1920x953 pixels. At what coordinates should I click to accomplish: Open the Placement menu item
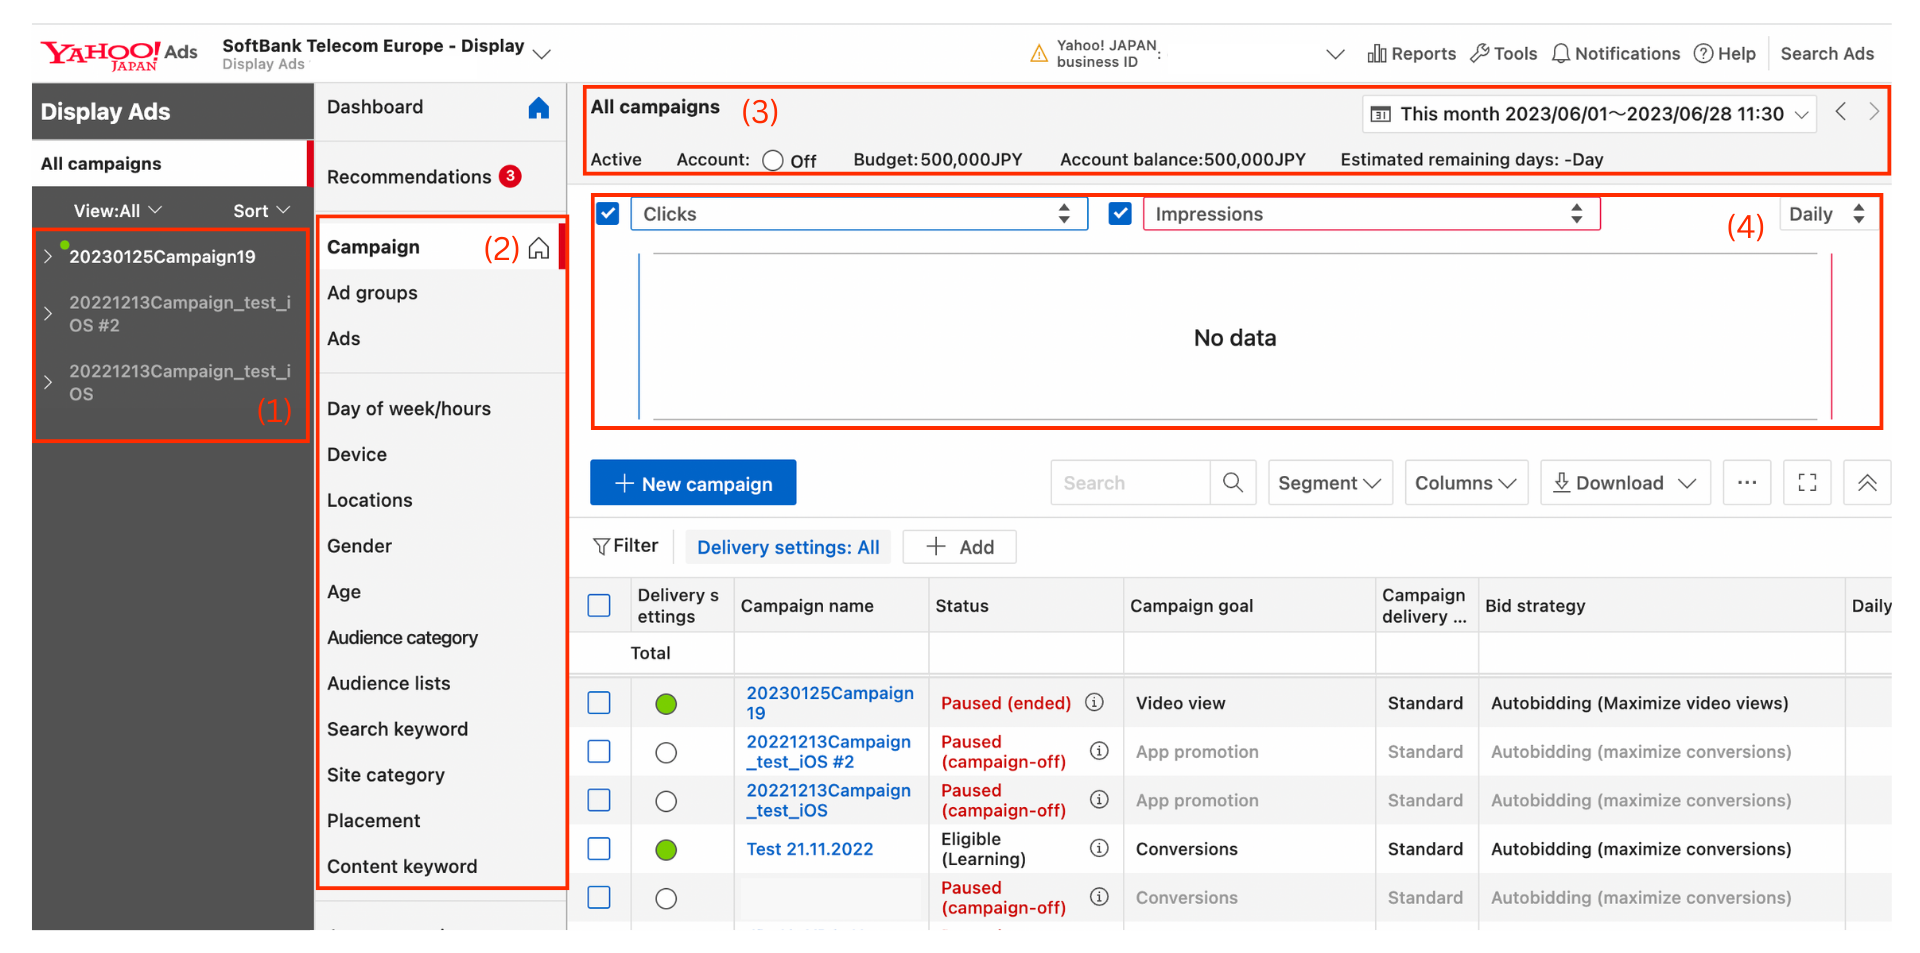pyautogui.click(x=373, y=820)
